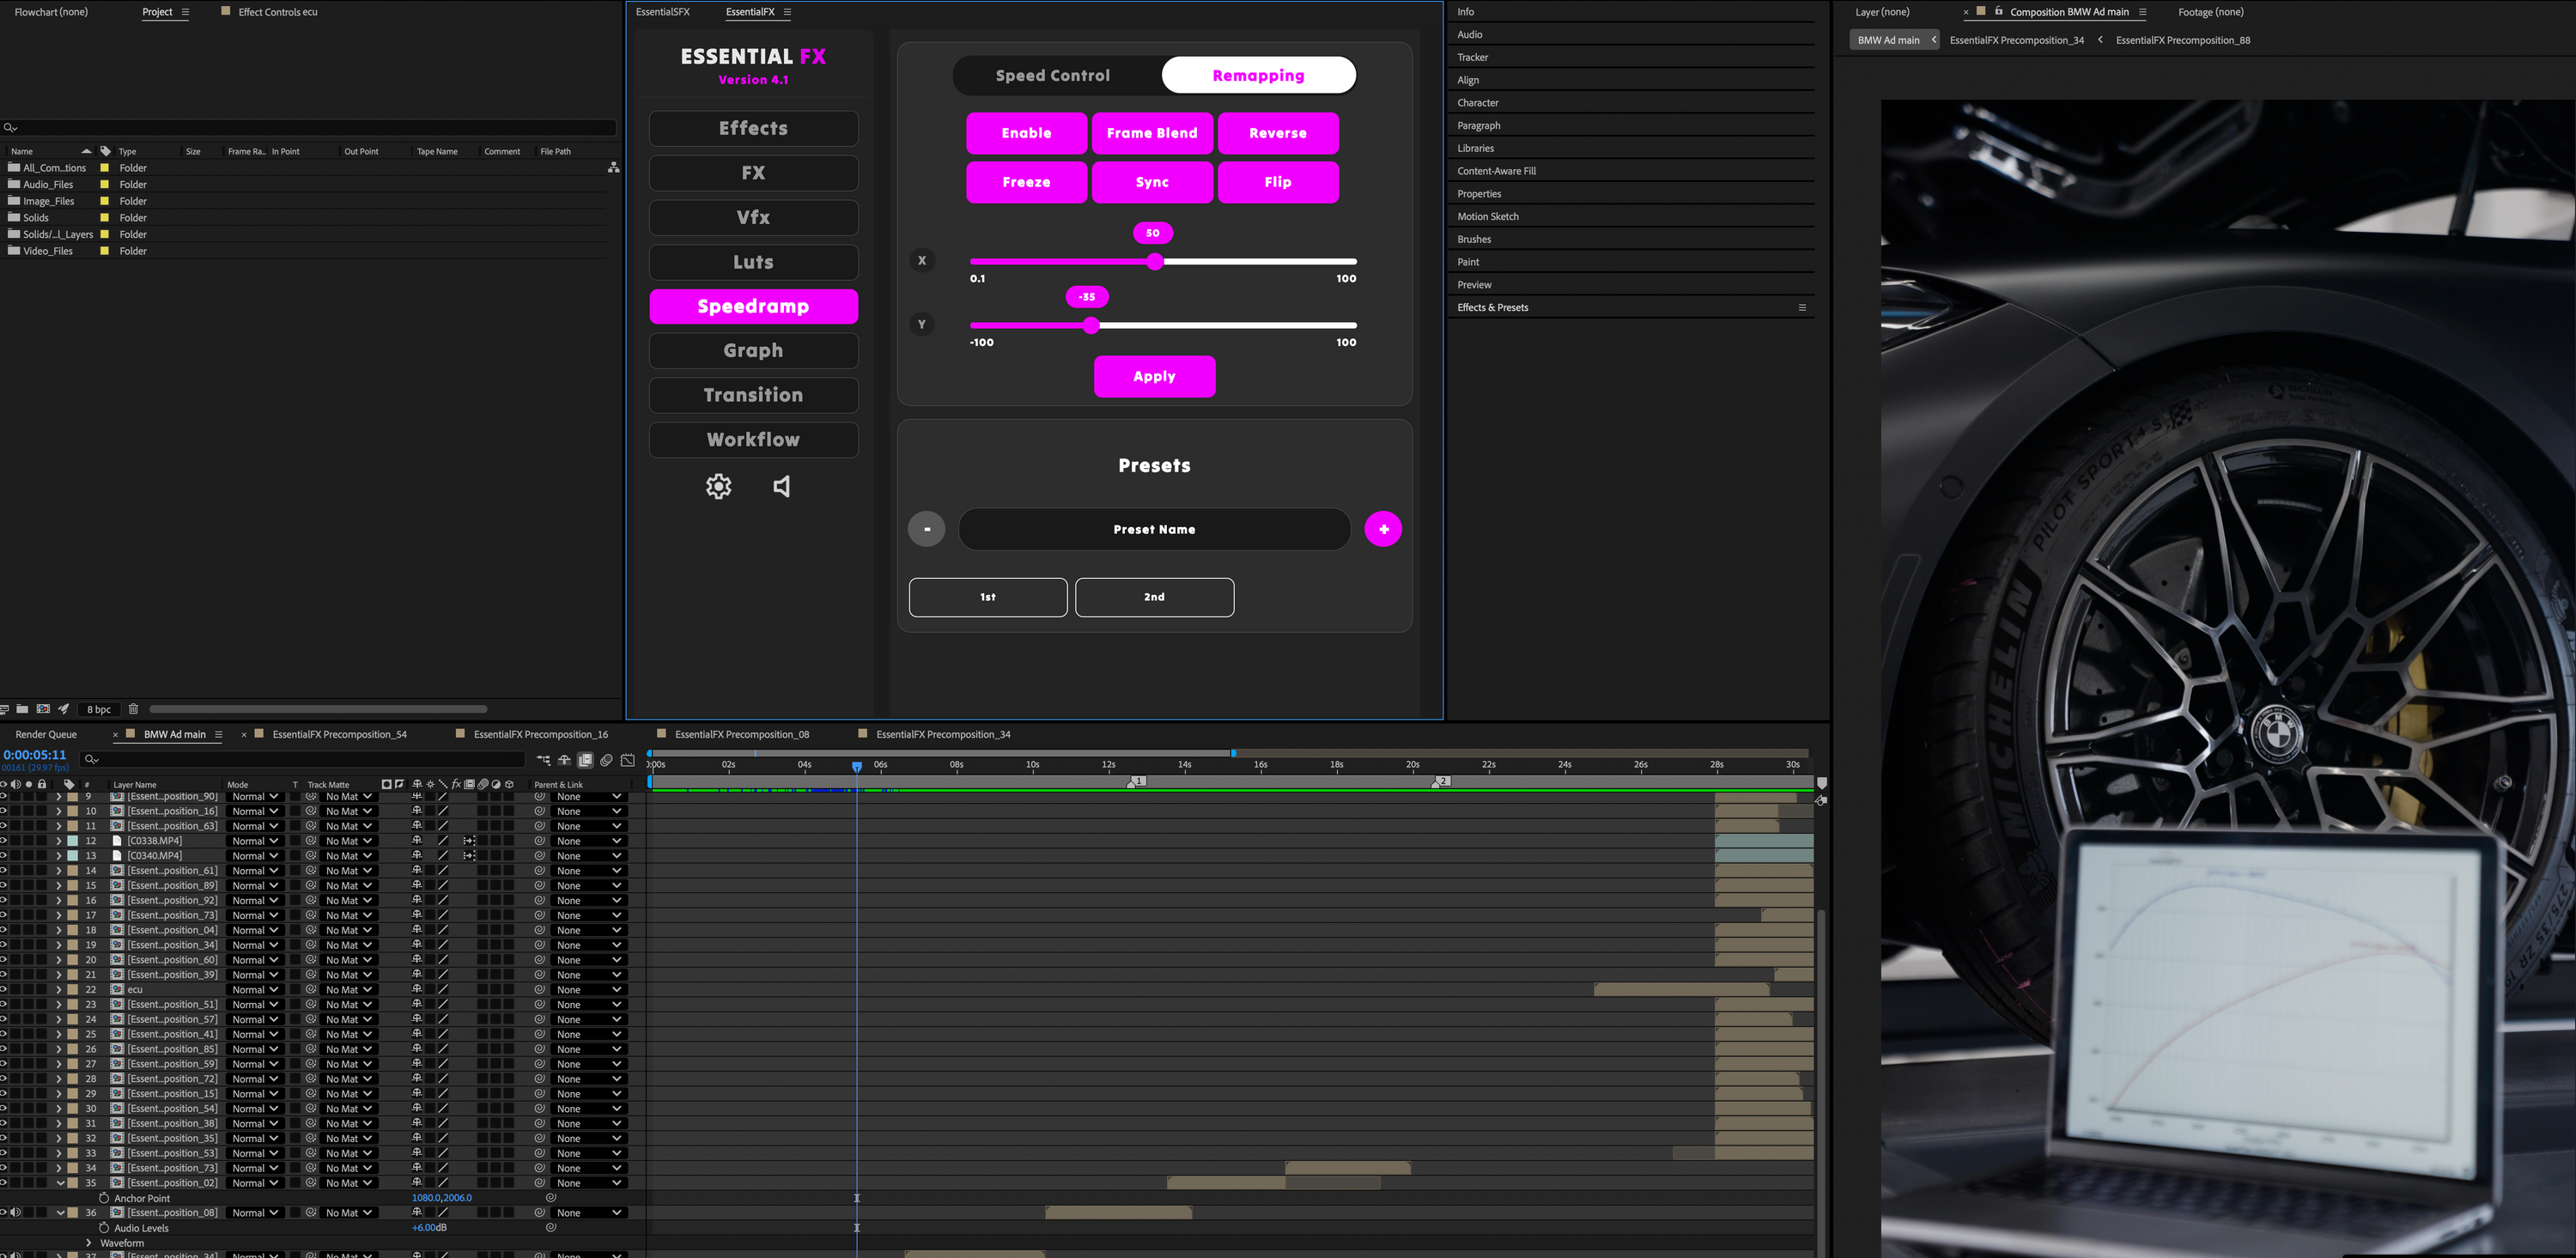Open the Composition Mini-Flowchart icon
Screen dimensions: 2576x1258
click(544, 760)
